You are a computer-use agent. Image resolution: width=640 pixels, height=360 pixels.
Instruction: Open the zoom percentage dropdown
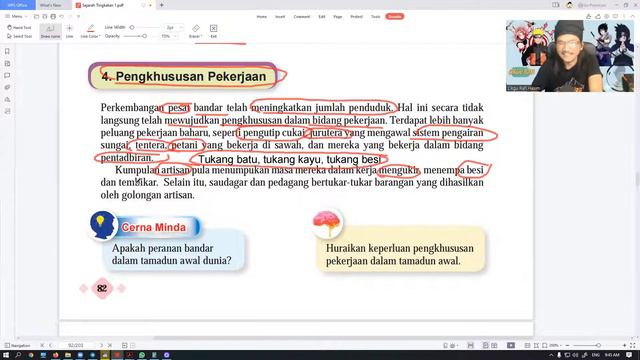pos(556,345)
